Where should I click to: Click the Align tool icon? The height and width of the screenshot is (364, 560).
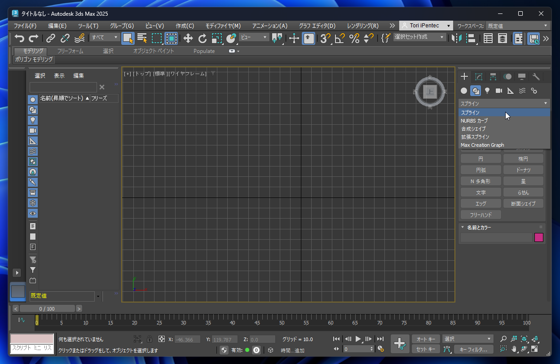coord(471,38)
